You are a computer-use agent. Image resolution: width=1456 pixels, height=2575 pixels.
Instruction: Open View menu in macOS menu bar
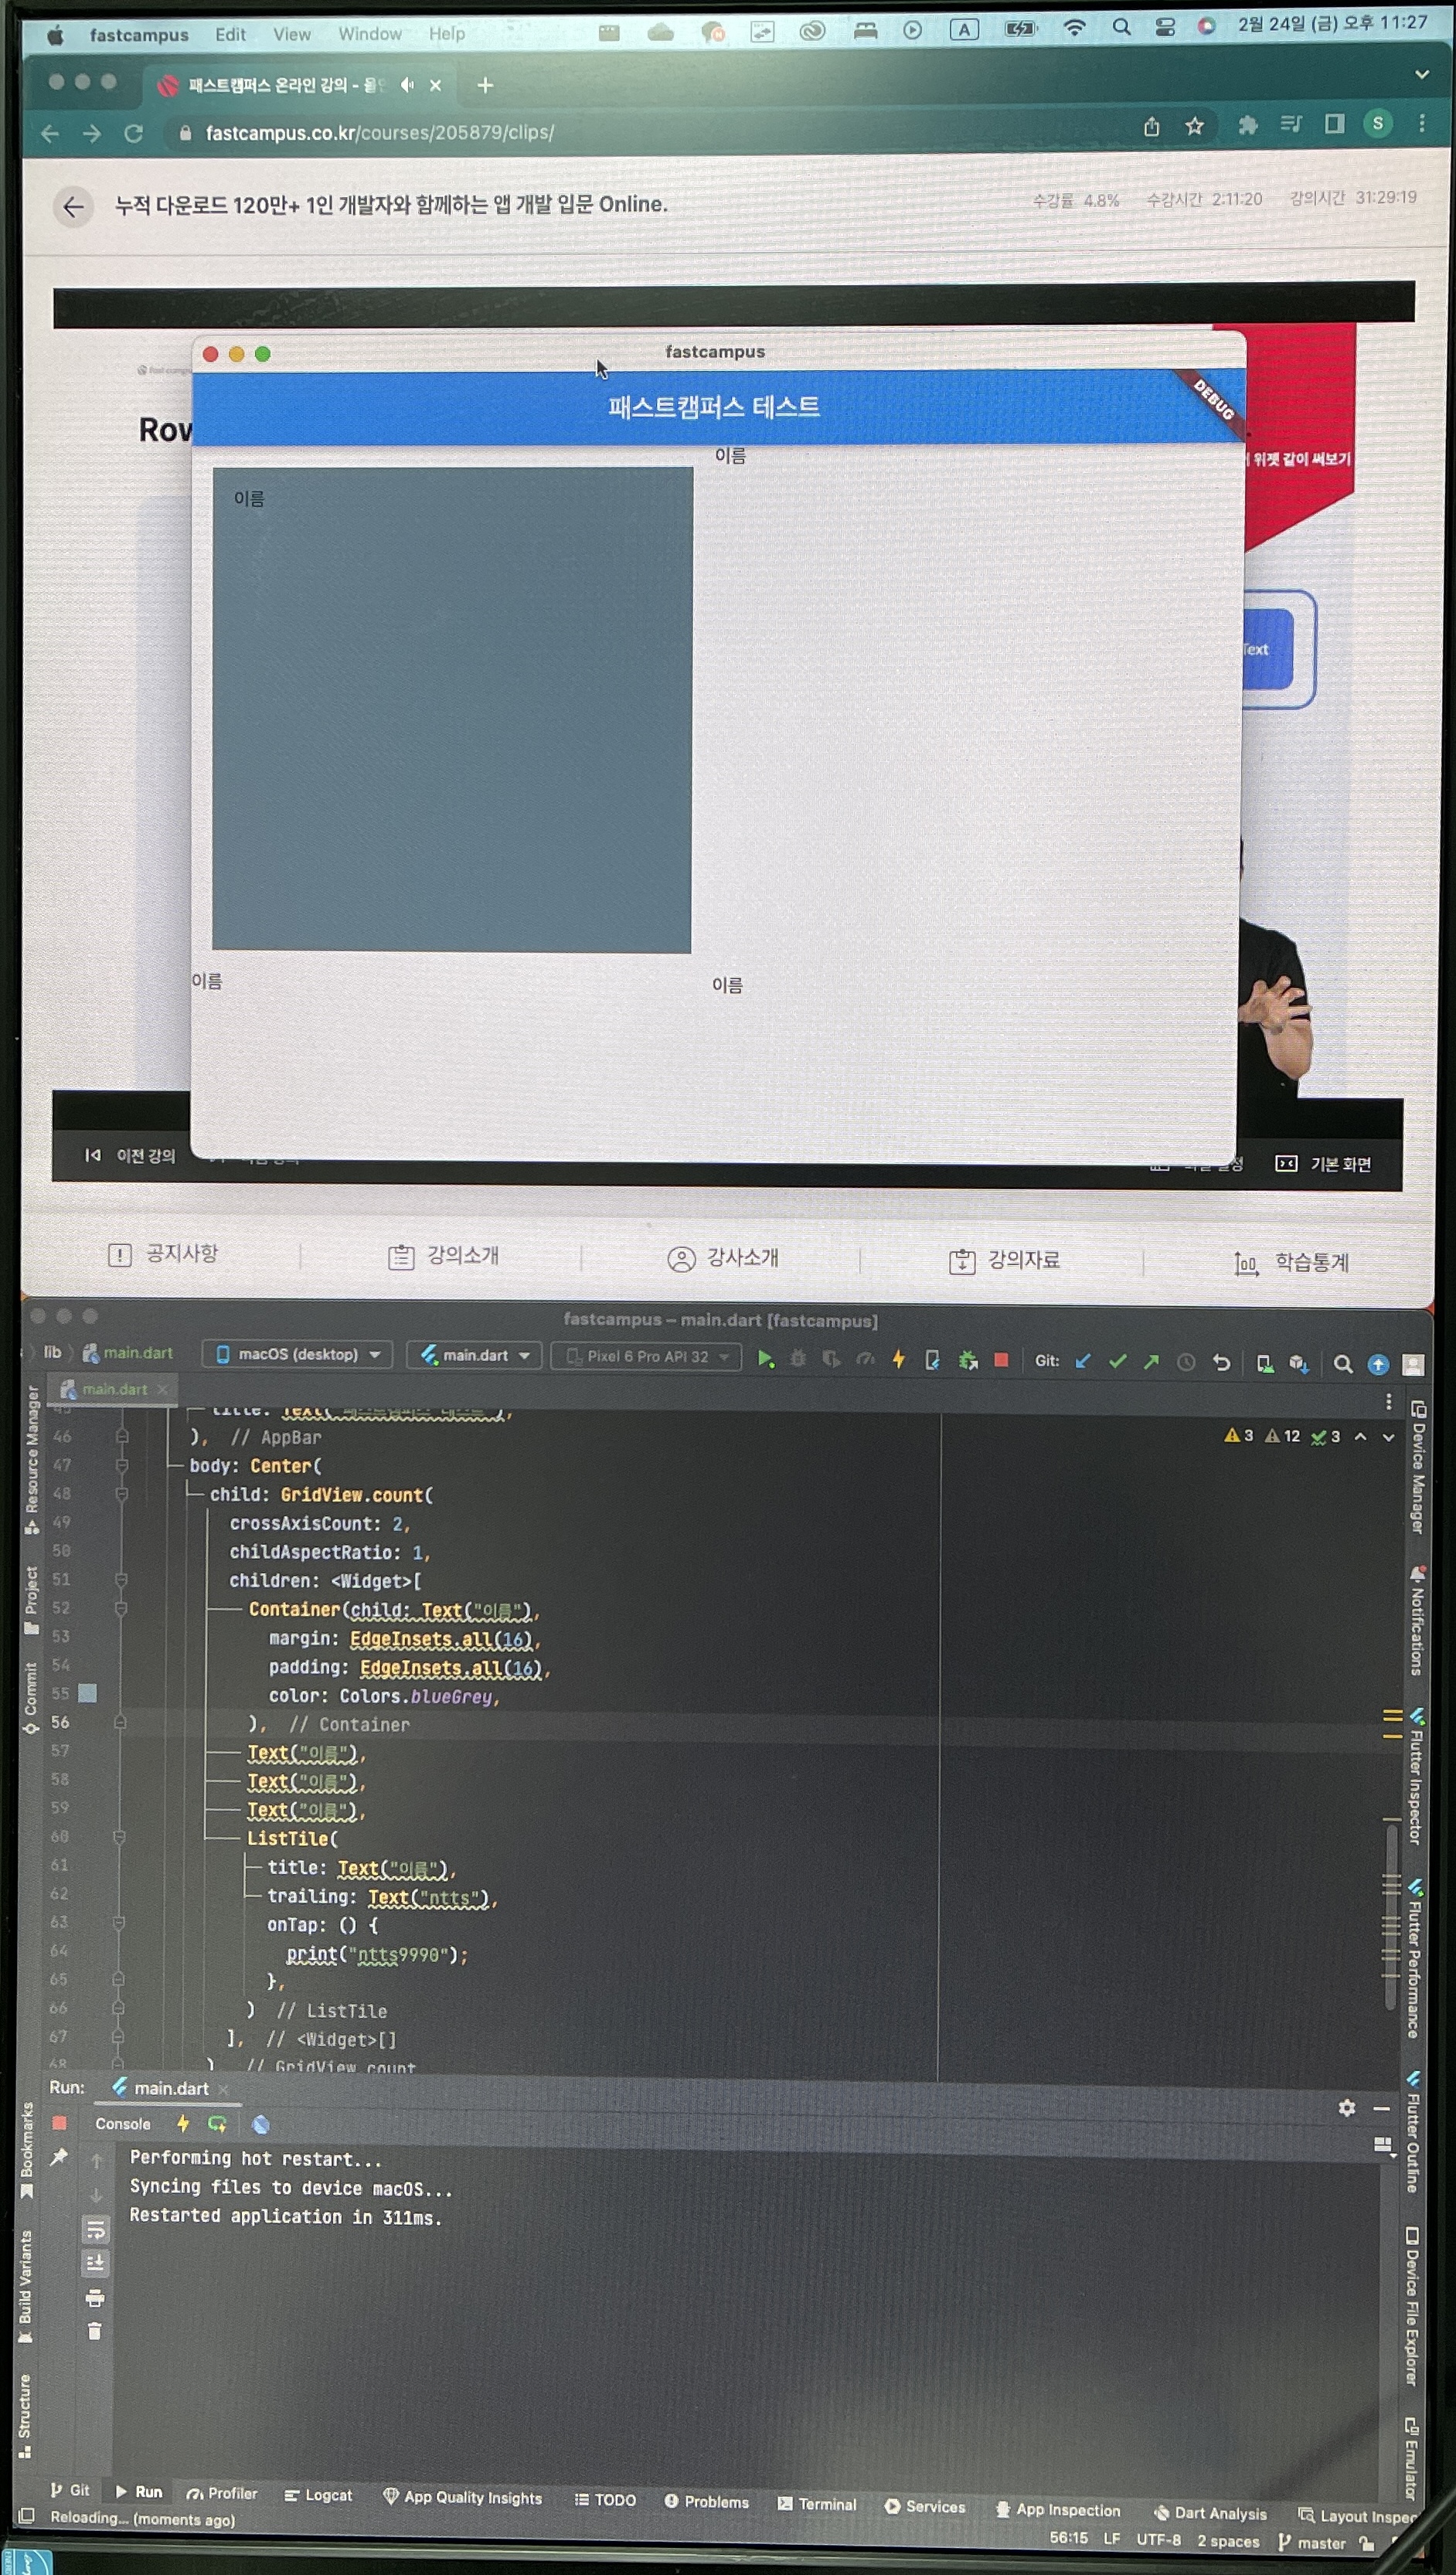click(x=292, y=34)
